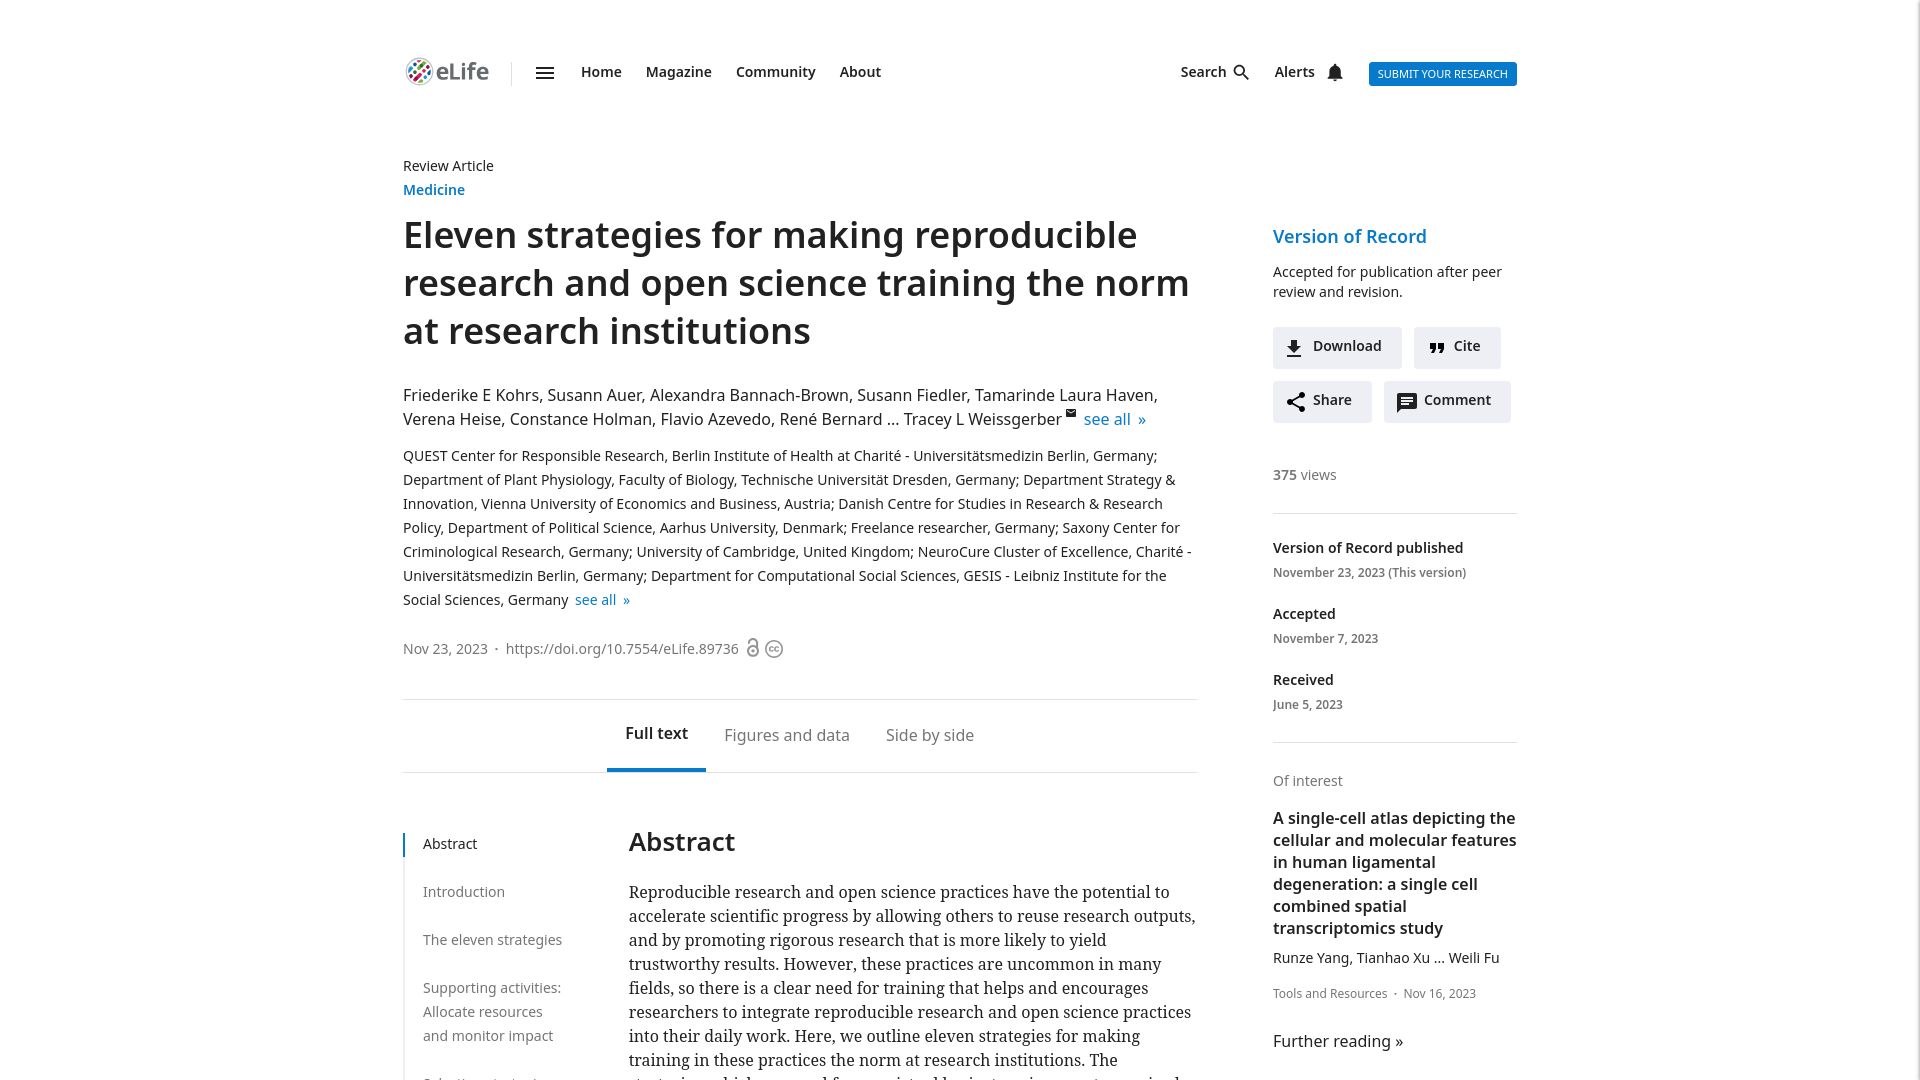
Task: Click Further reading link
Action: pyautogui.click(x=1338, y=1041)
